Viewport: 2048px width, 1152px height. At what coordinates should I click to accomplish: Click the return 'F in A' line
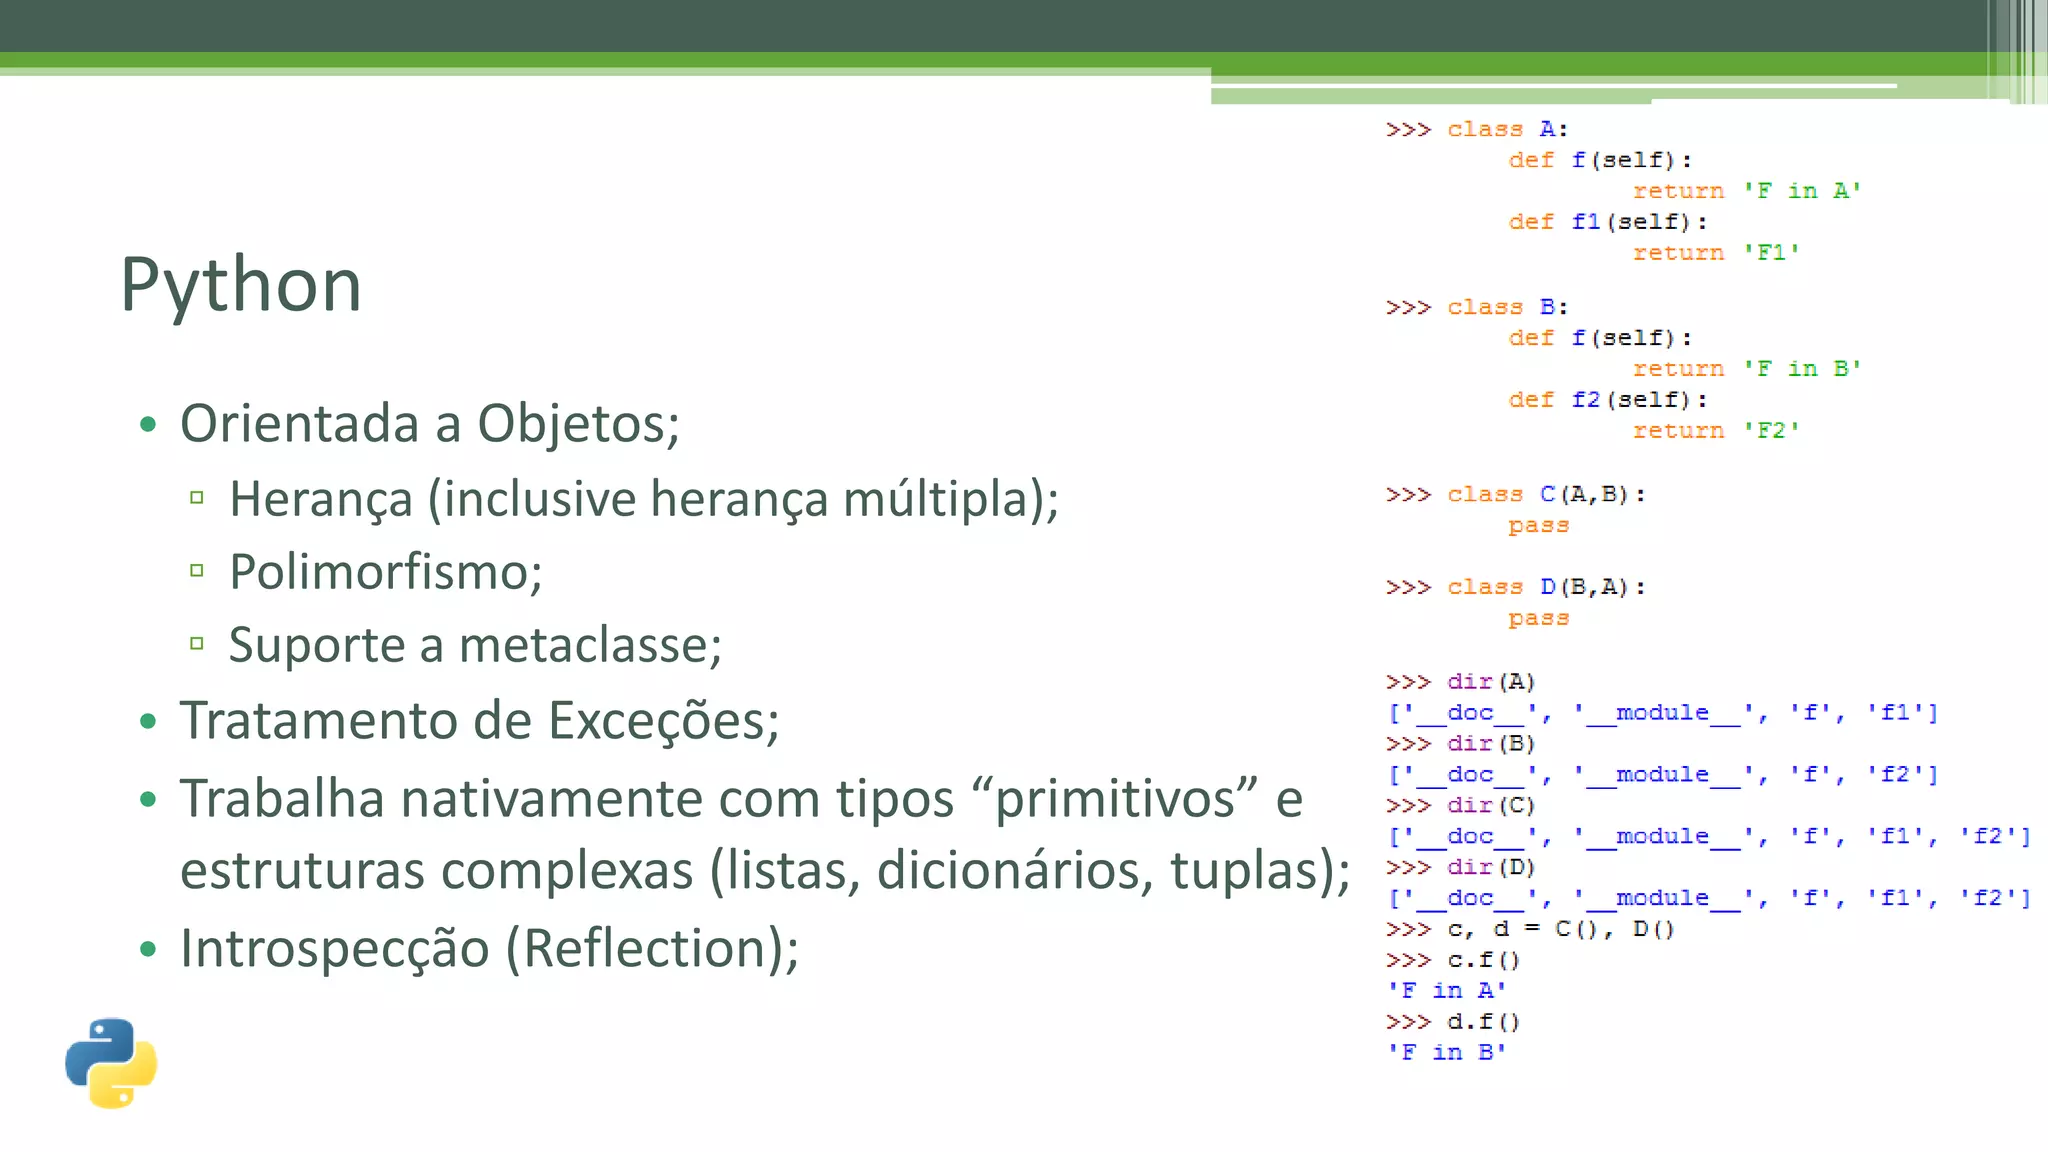click(1747, 191)
